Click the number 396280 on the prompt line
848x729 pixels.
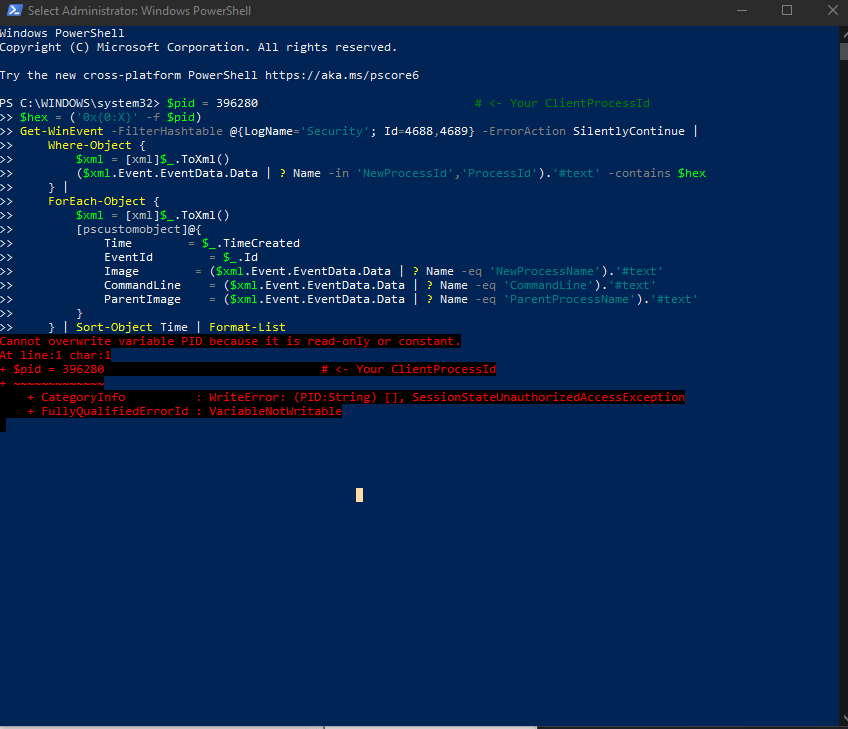click(x=237, y=103)
